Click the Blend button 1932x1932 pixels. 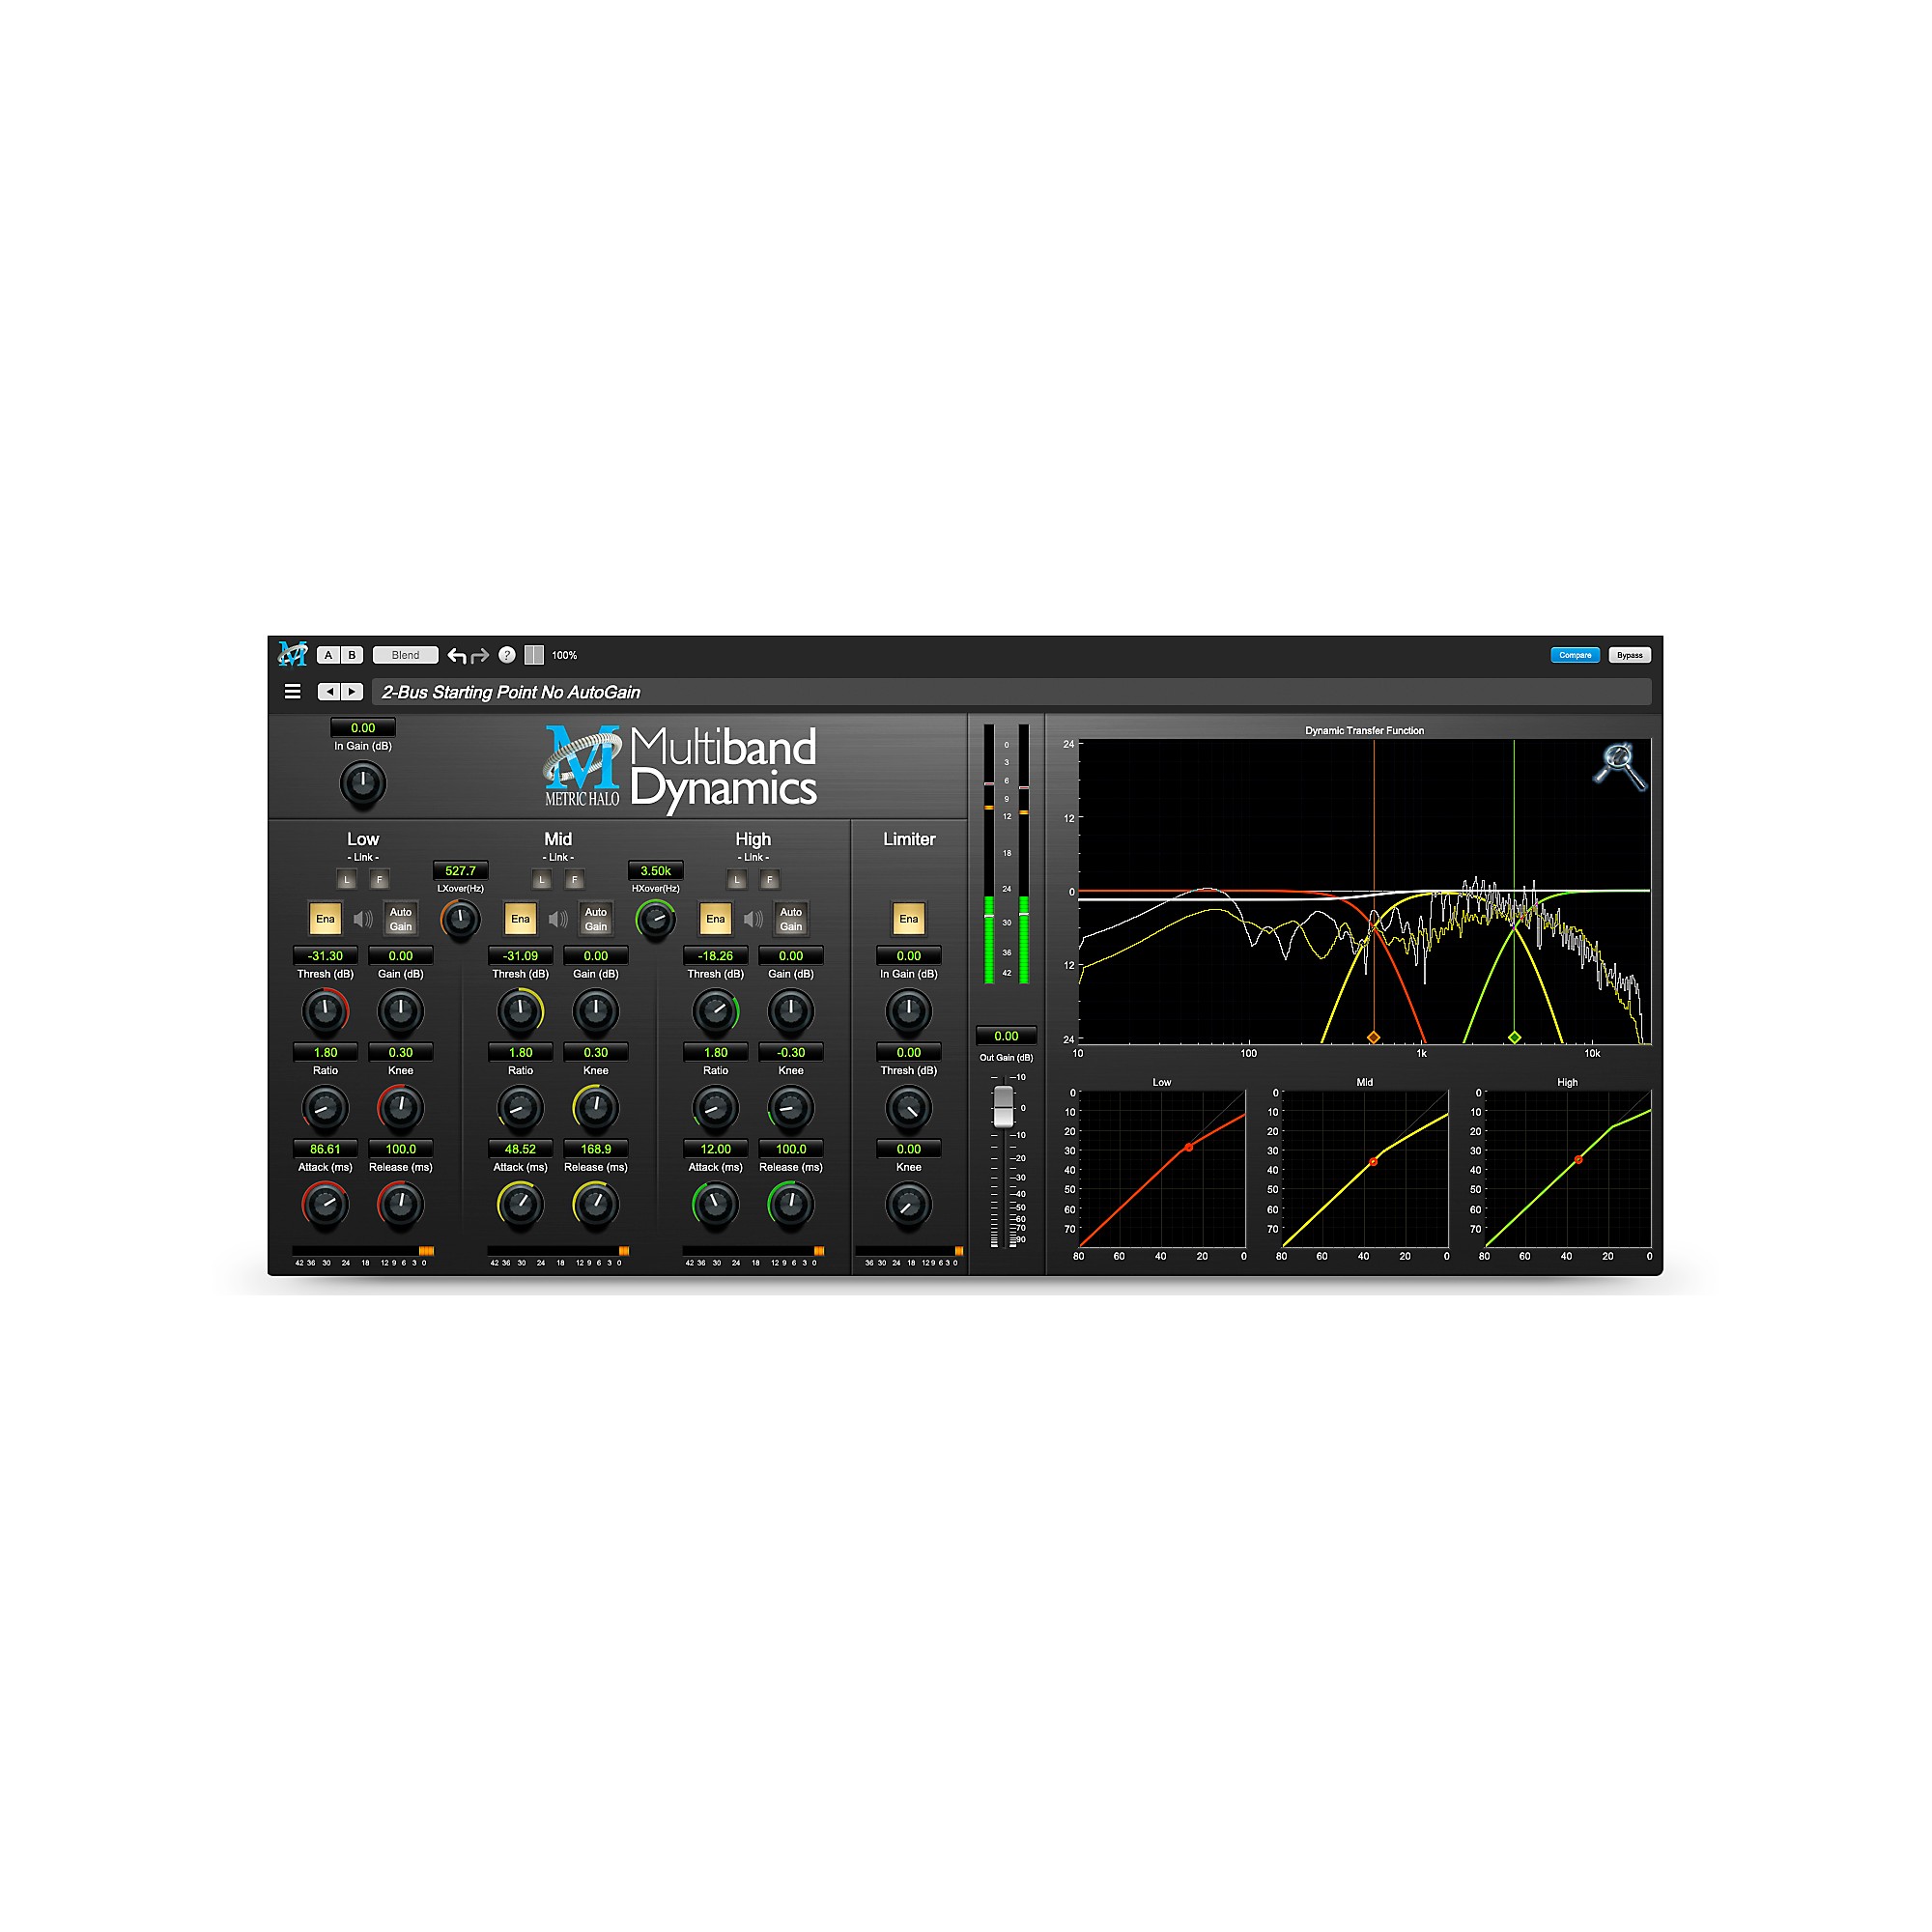[x=405, y=655]
